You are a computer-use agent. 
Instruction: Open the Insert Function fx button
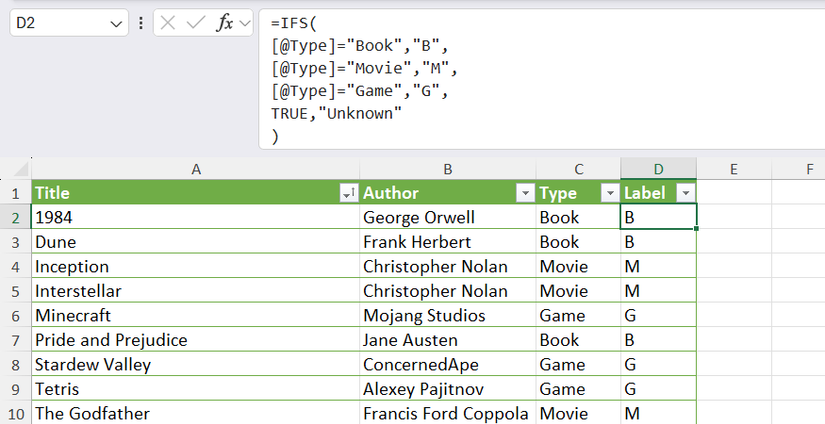(225, 23)
